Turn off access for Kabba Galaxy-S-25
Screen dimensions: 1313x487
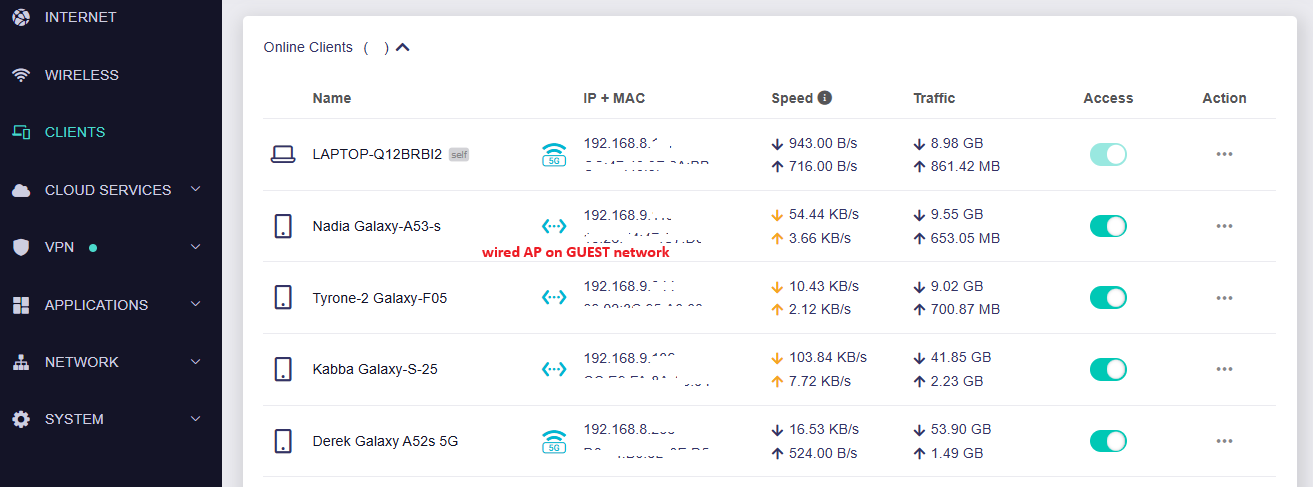pyautogui.click(x=1108, y=369)
